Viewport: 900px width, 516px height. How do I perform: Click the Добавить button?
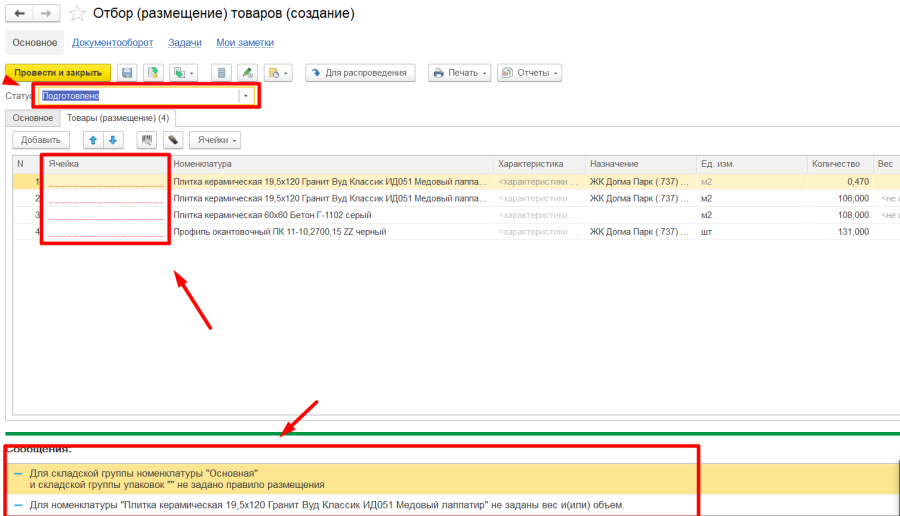pos(41,140)
